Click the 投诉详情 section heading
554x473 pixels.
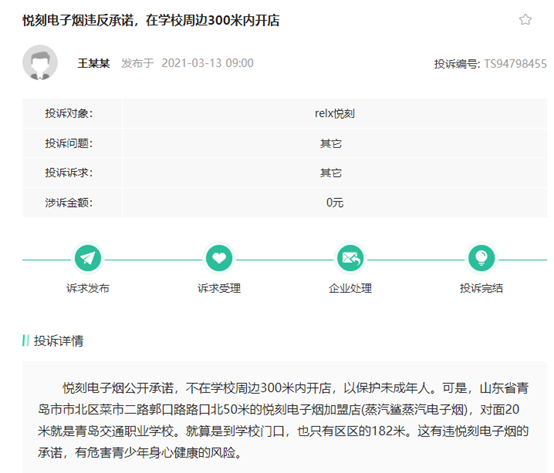coord(58,341)
